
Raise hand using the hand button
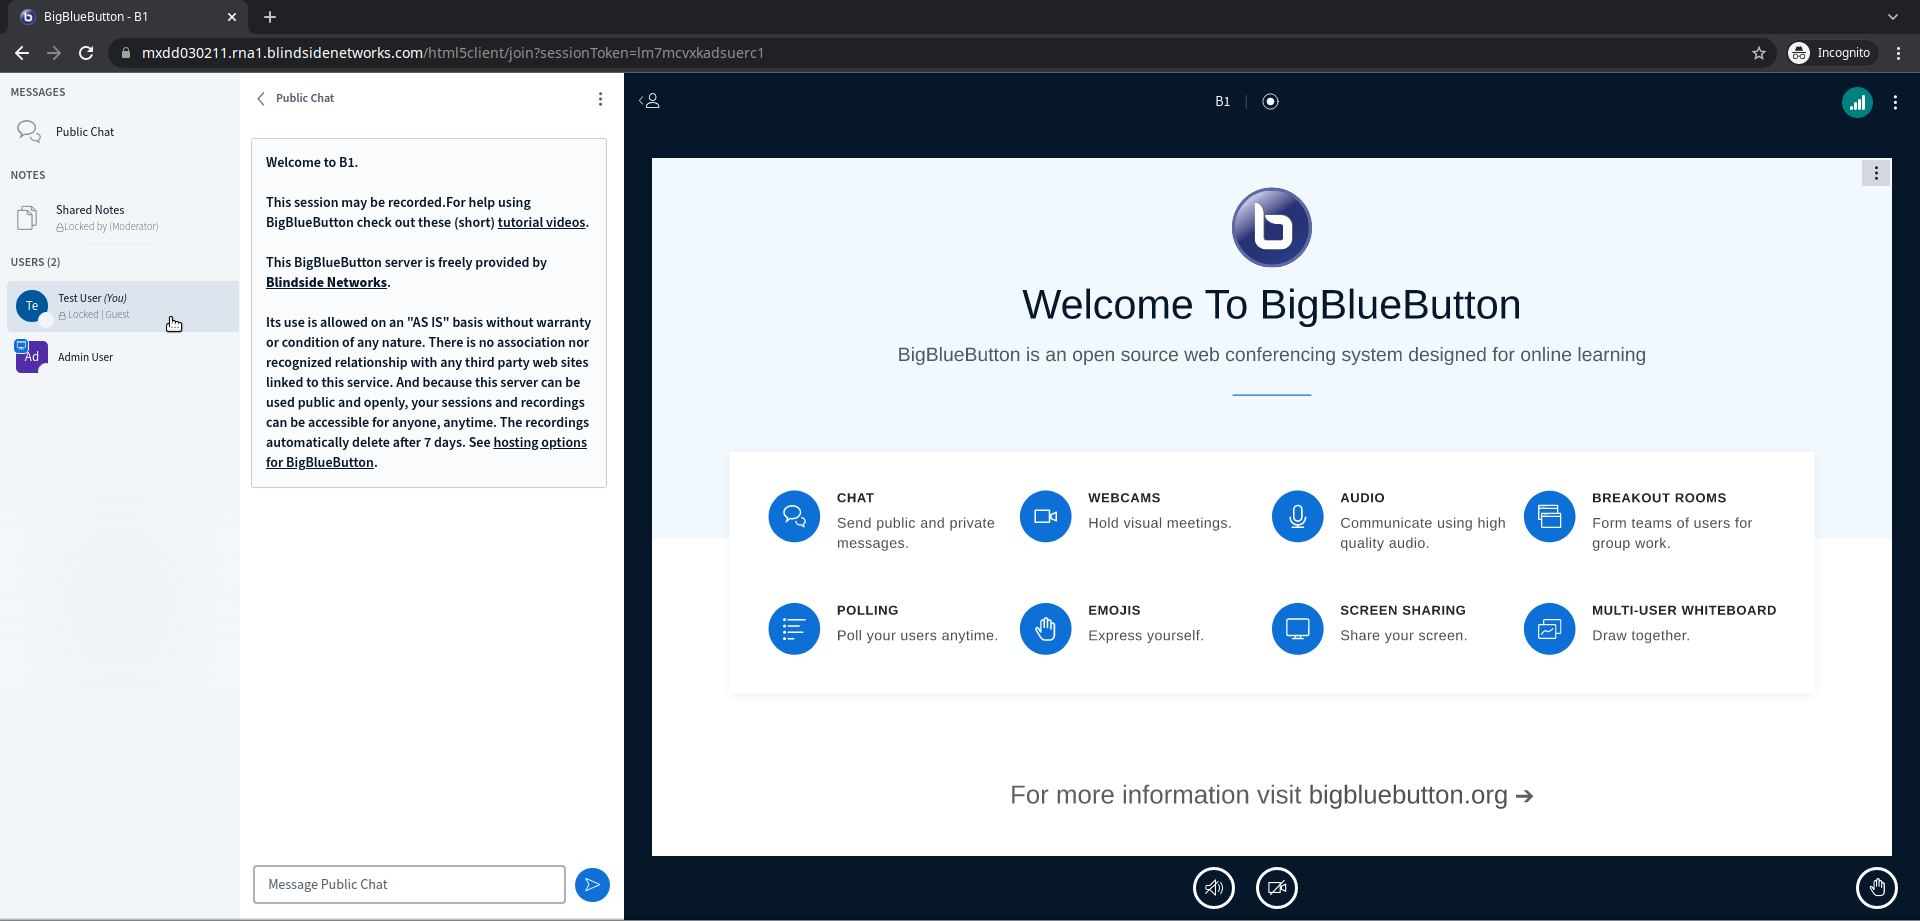click(x=1877, y=887)
